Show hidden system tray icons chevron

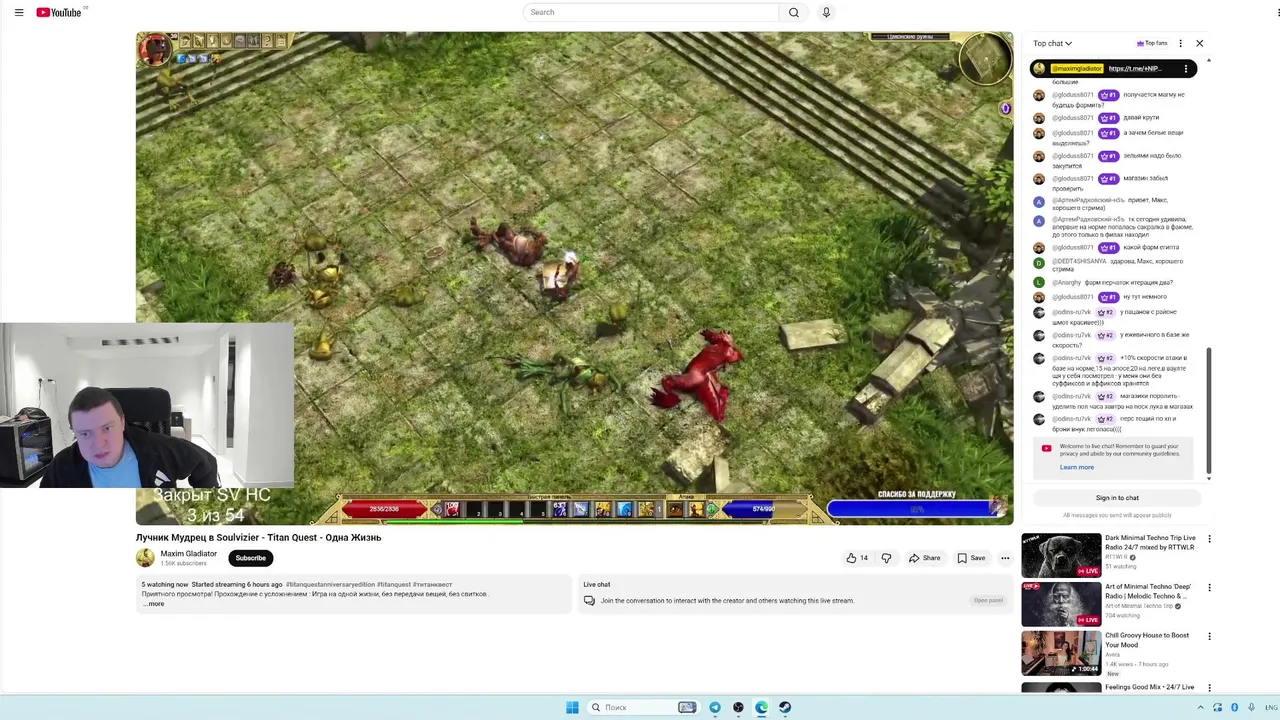tap(1200, 707)
